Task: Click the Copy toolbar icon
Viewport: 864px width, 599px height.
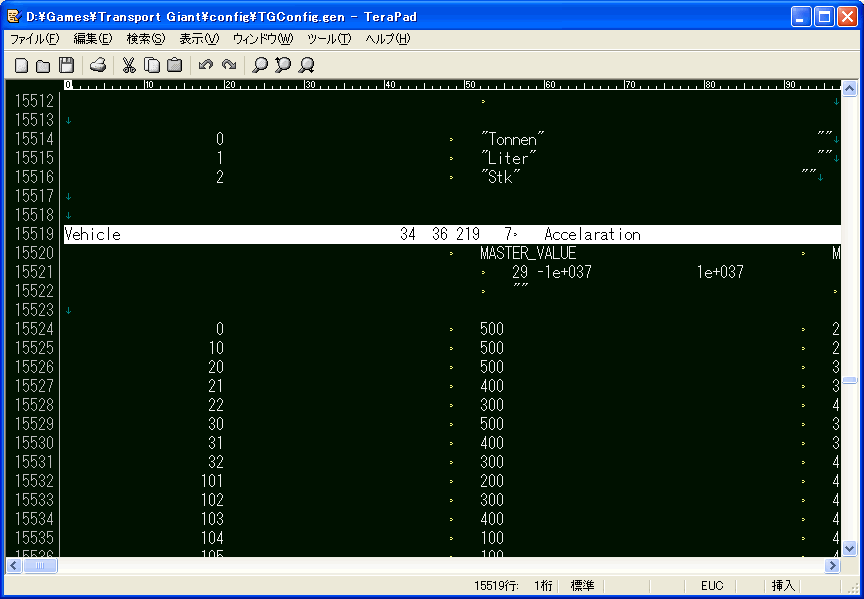Action: 152,65
